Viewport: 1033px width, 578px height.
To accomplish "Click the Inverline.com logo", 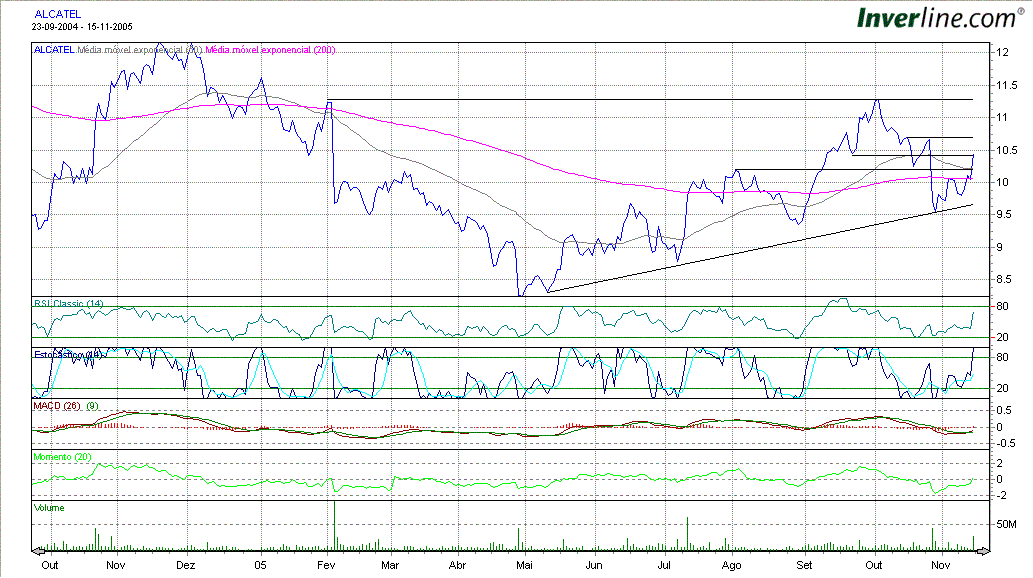I will pyautogui.click(x=938, y=17).
